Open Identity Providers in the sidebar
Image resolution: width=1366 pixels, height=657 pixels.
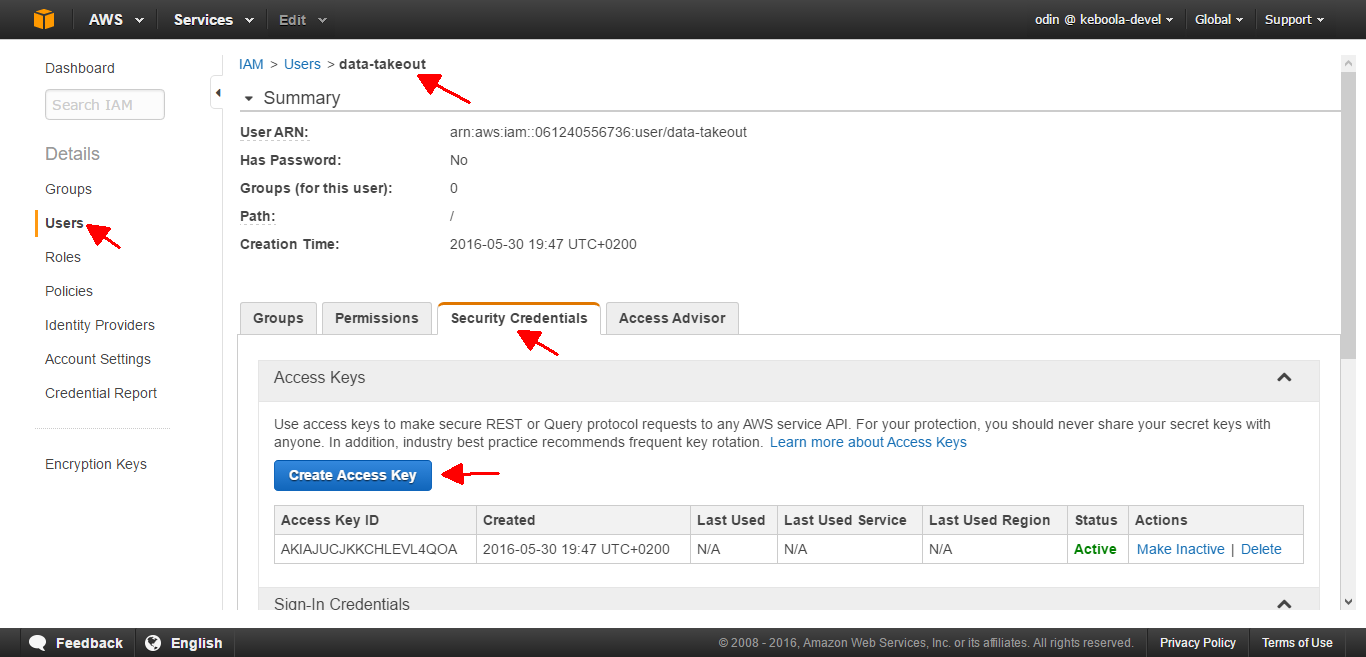coord(100,325)
